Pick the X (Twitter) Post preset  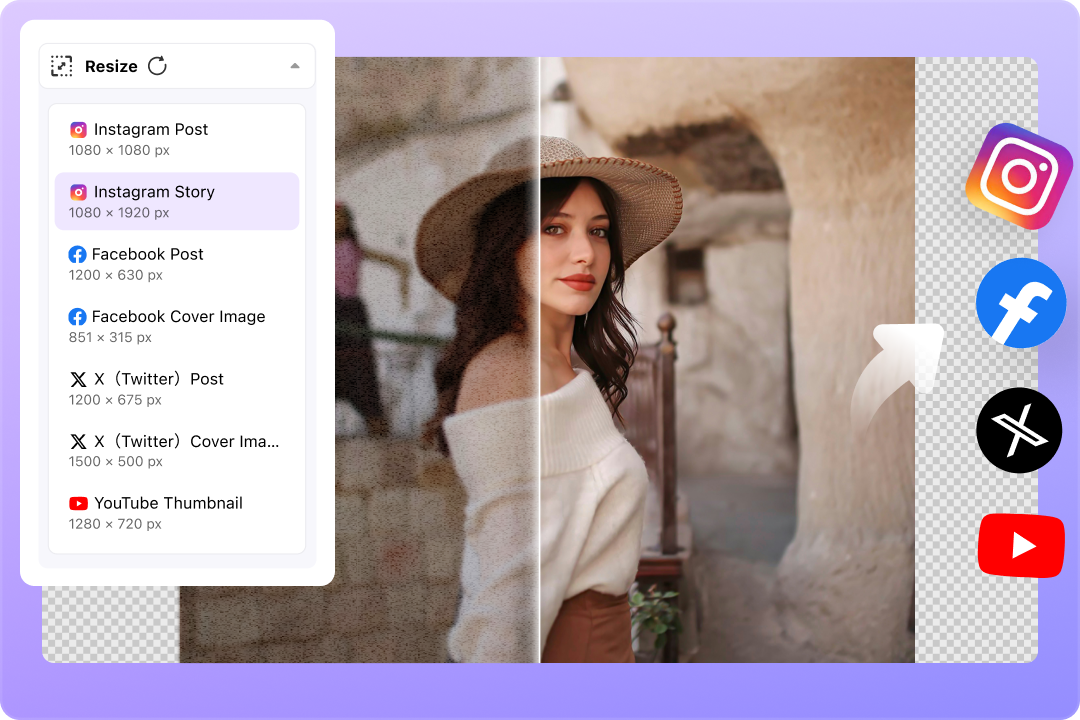(177, 389)
